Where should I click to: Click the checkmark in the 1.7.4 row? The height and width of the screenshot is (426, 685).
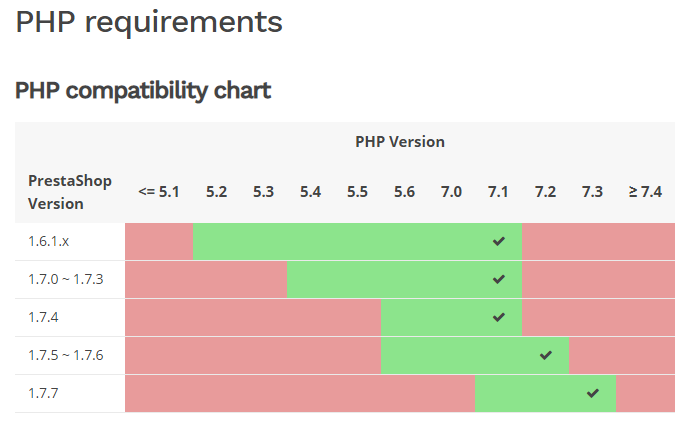[498, 317]
